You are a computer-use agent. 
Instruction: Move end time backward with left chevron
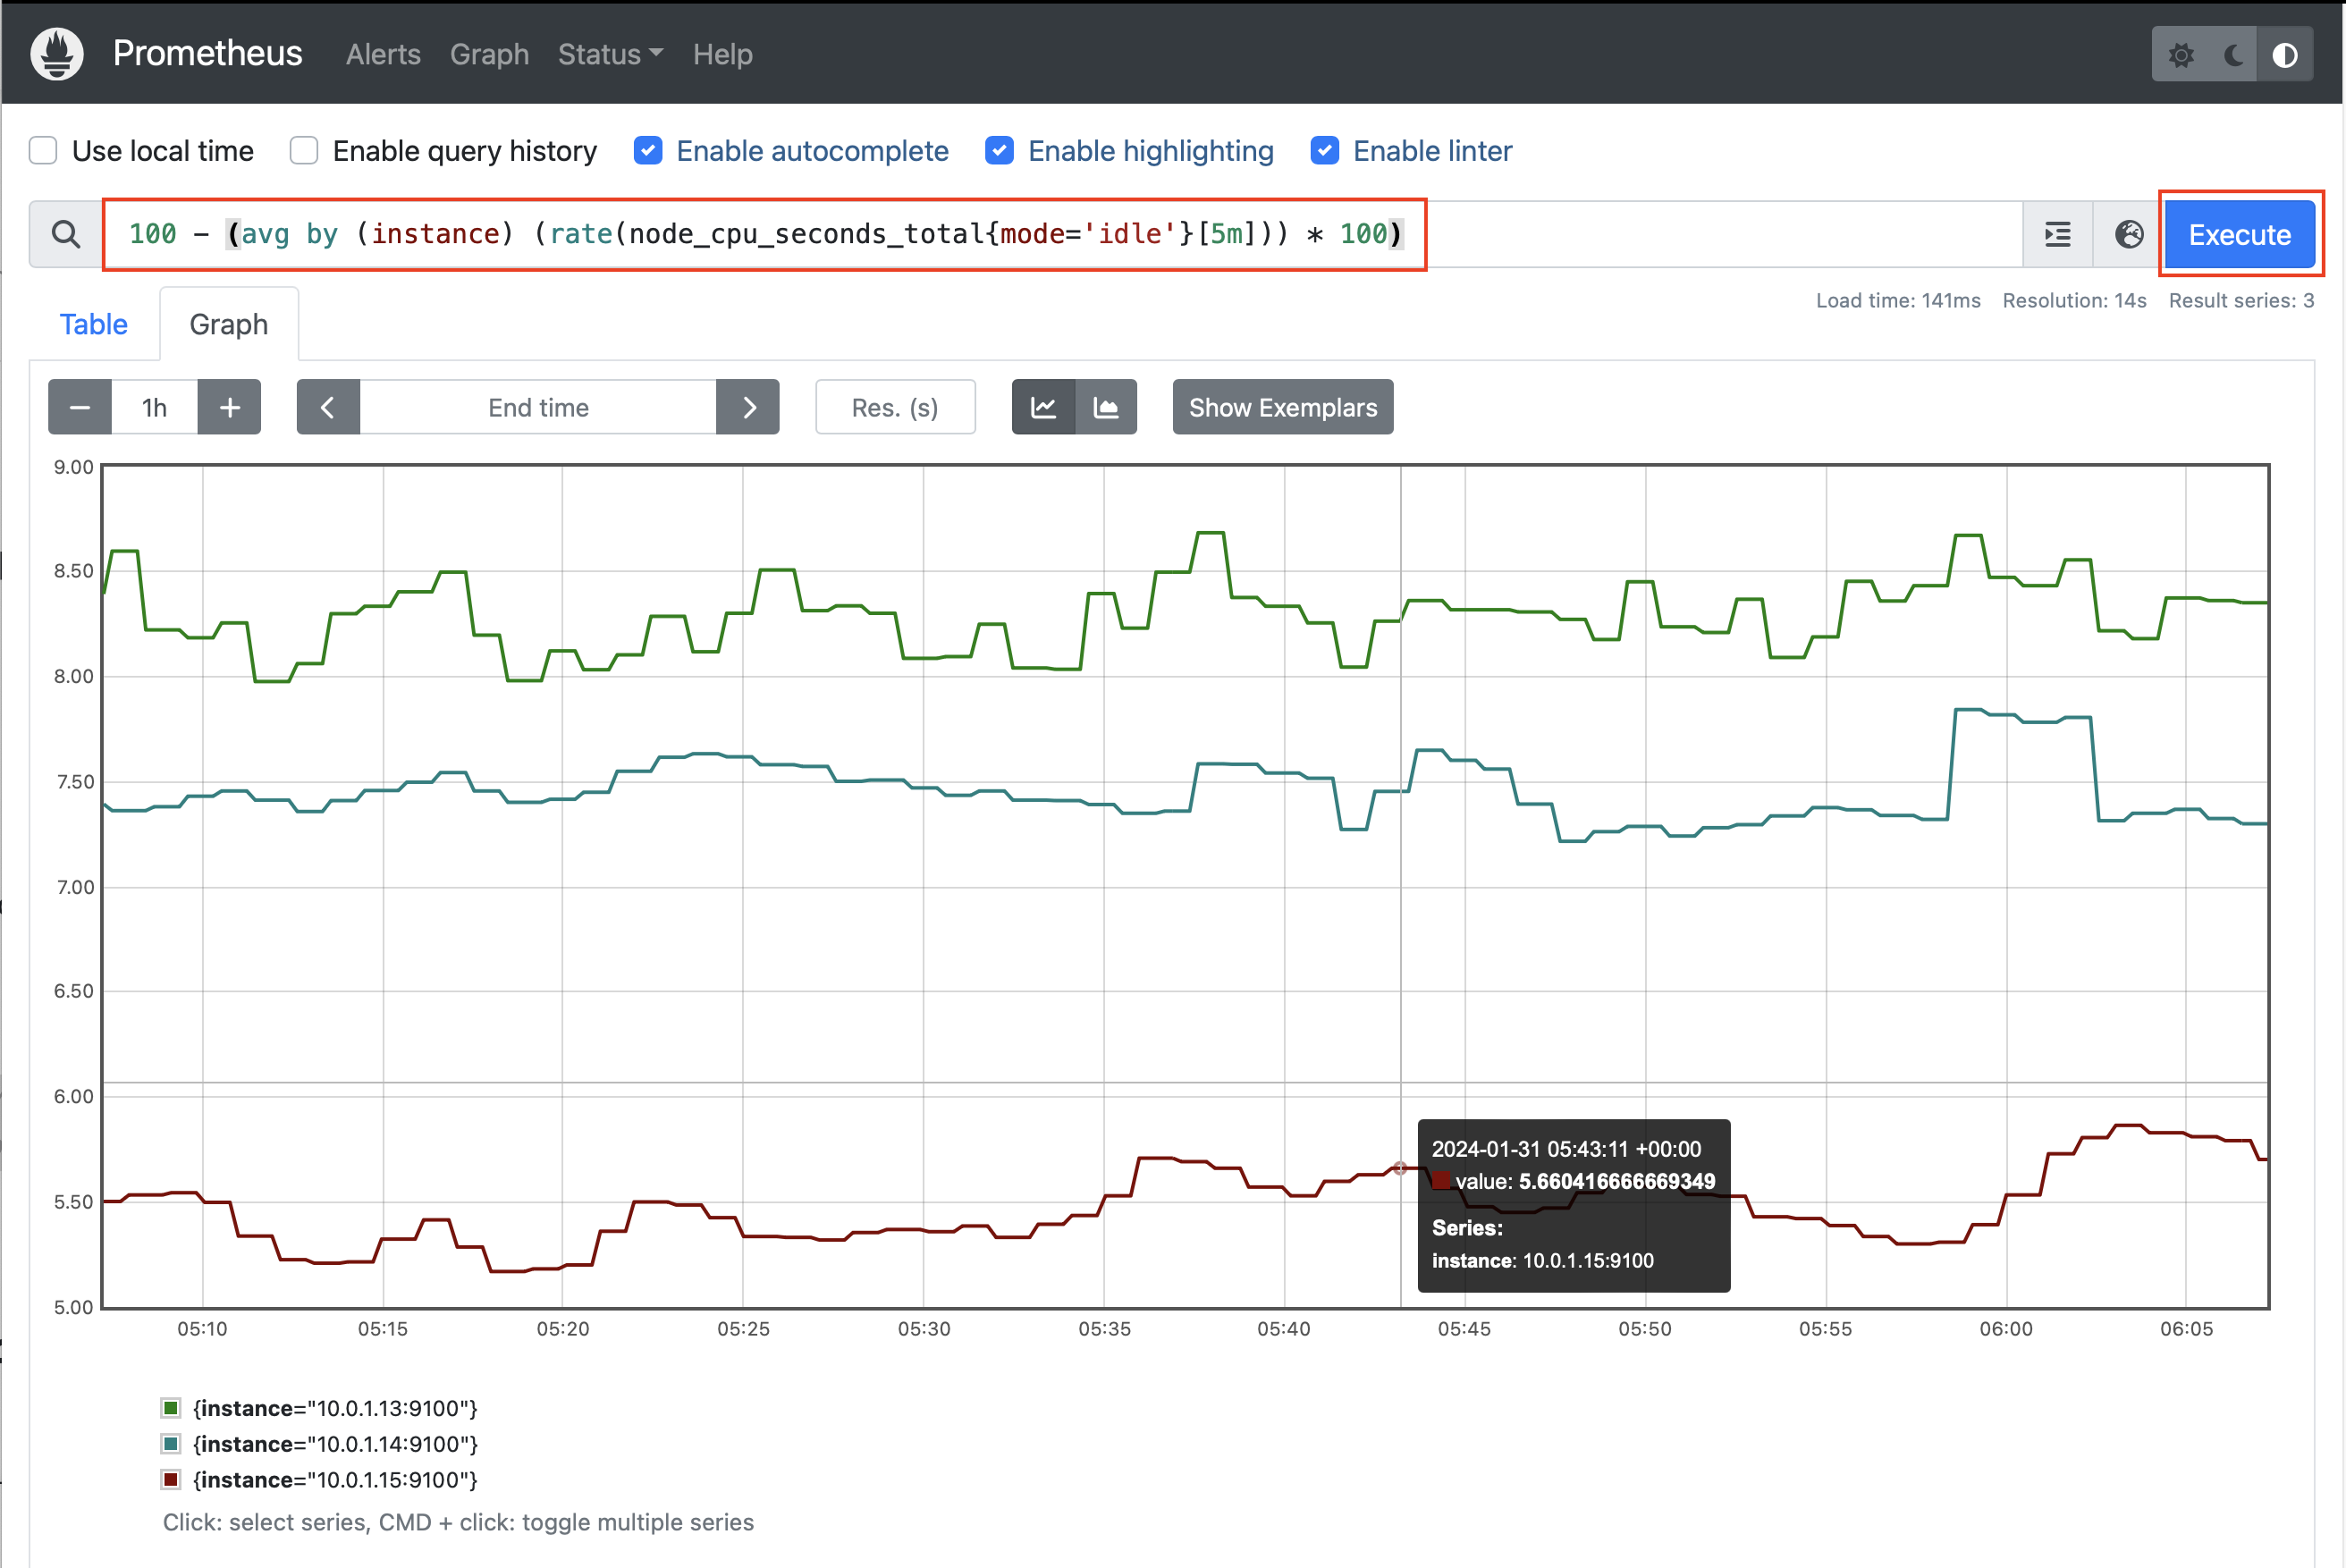[x=328, y=407]
